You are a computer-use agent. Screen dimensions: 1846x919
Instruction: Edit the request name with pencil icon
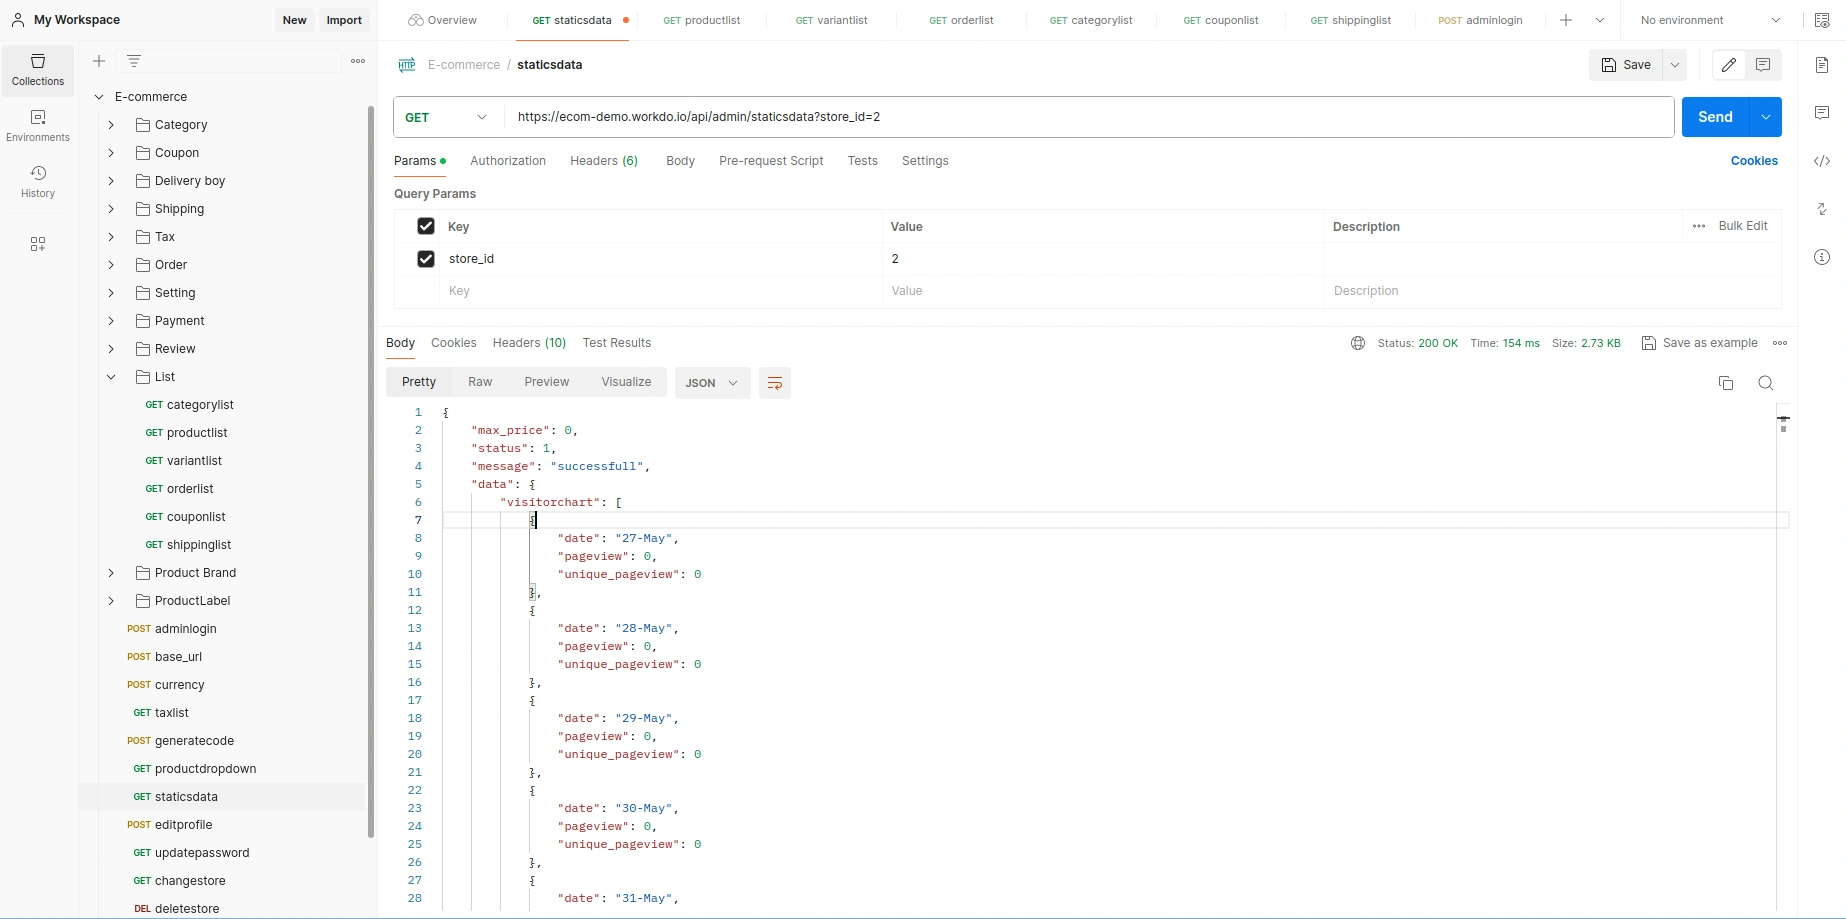(x=1727, y=64)
